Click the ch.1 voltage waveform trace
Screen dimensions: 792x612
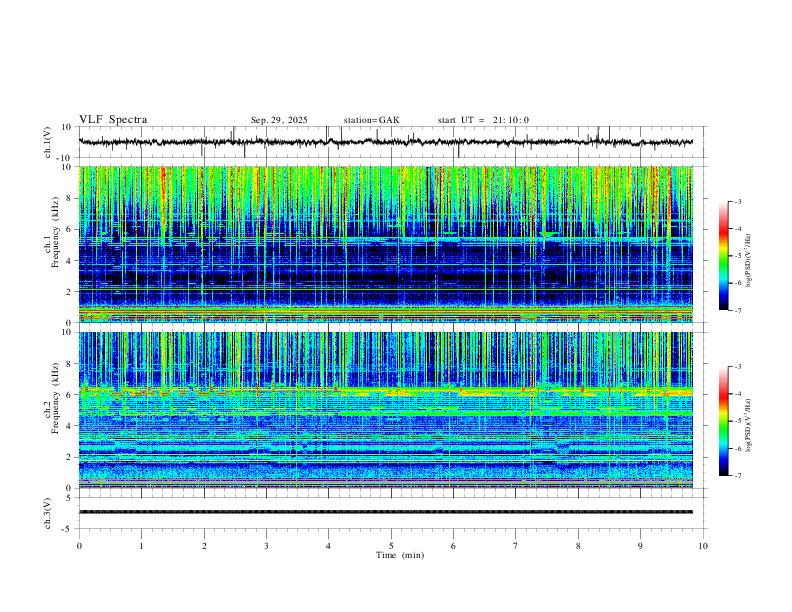385,142
